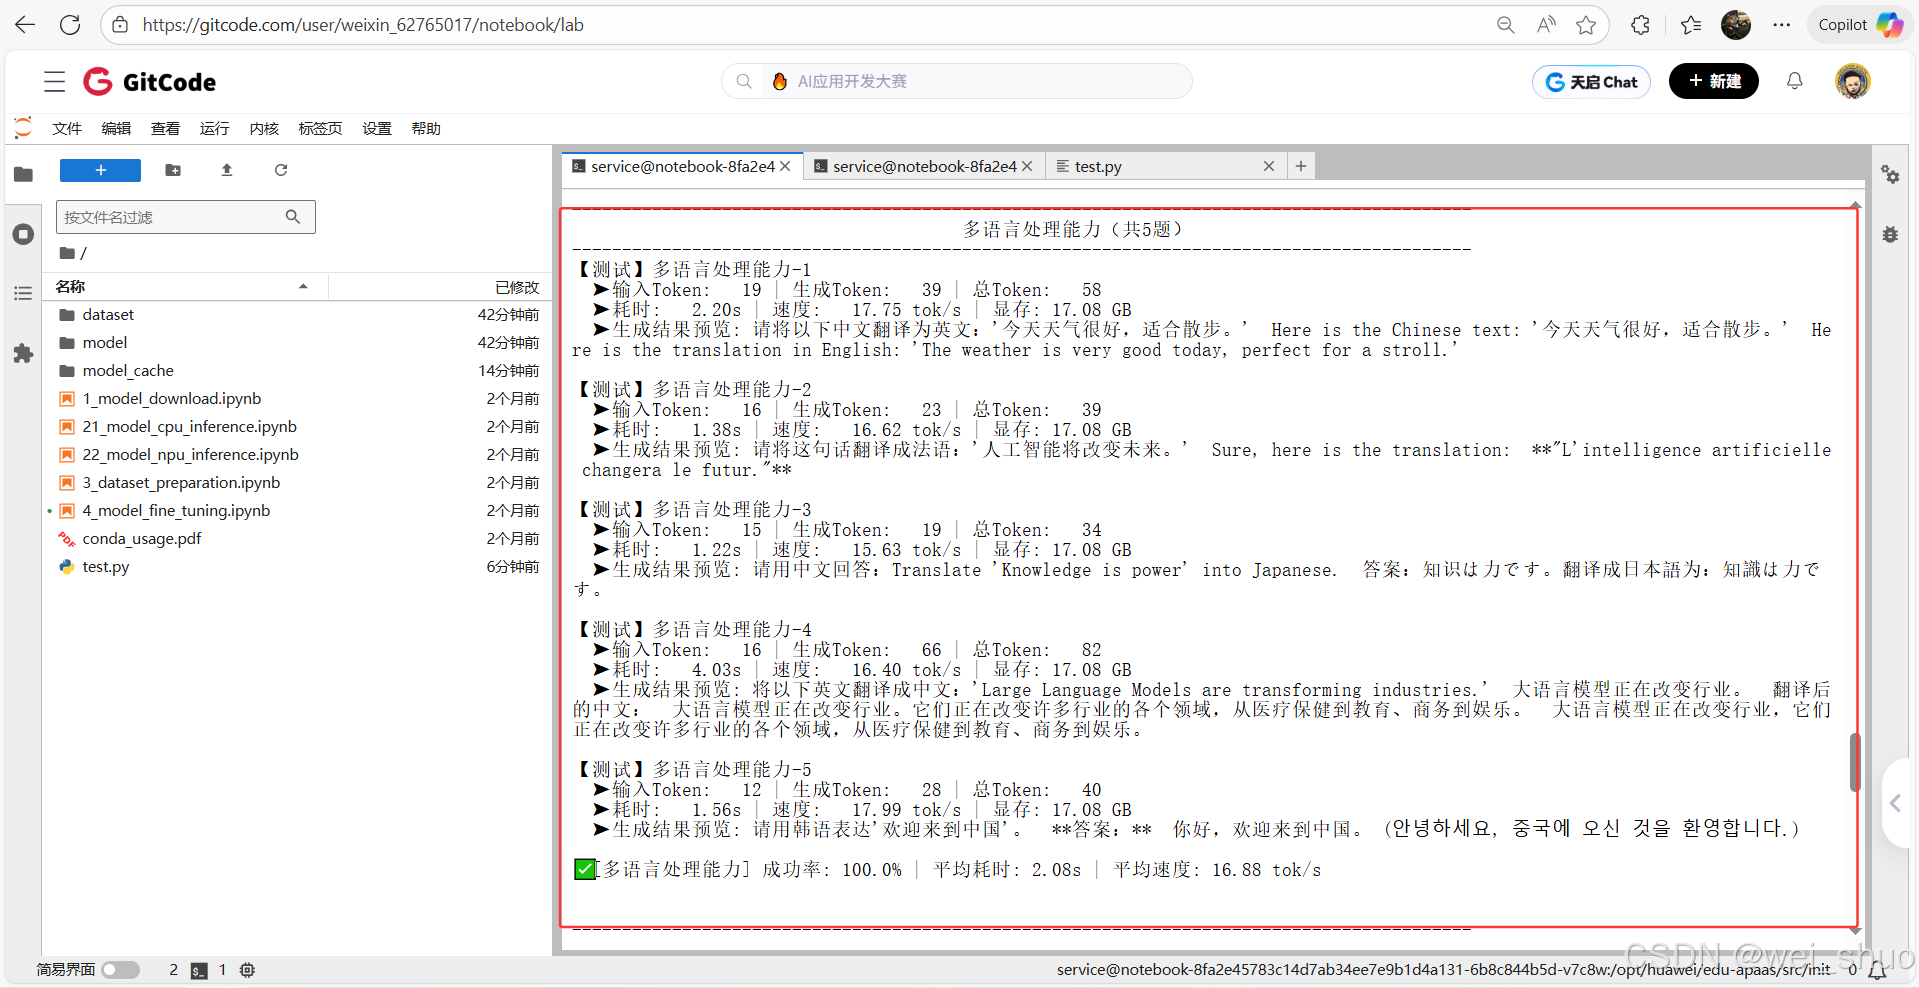Show the file browser sidebar panel
This screenshot has width=1919, height=988.
tap(23, 174)
